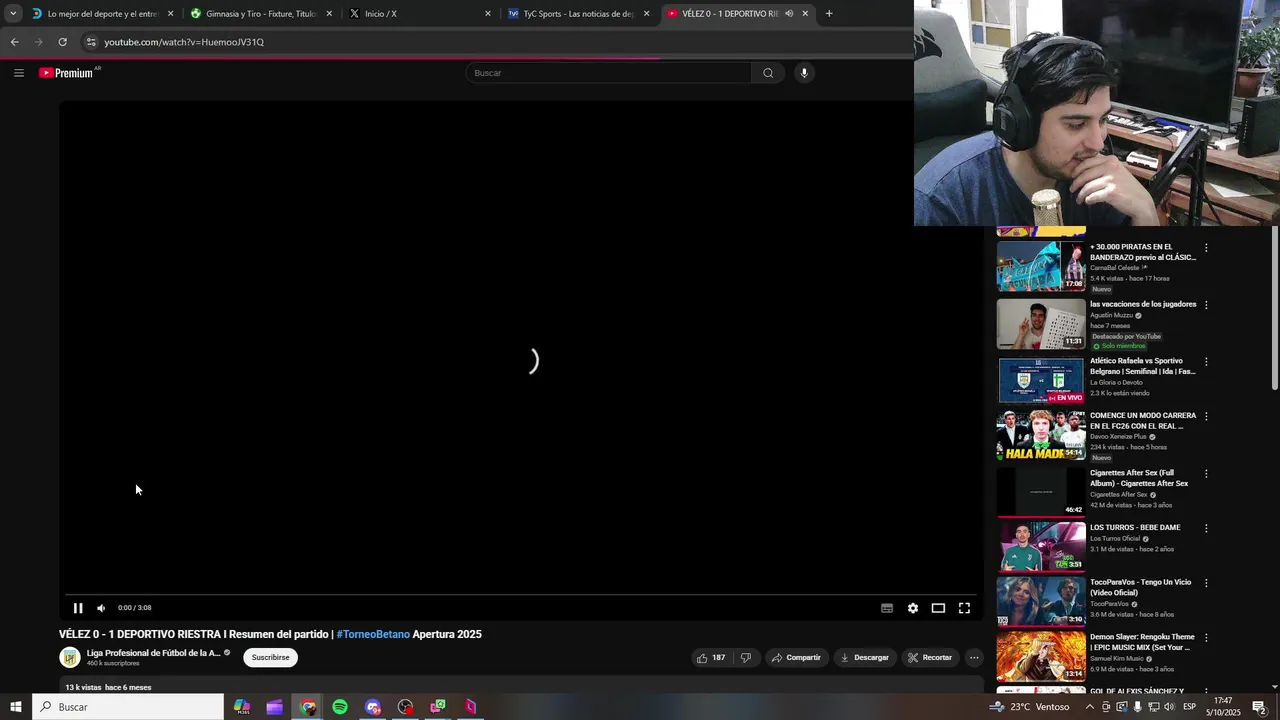The width and height of the screenshot is (1280, 720).
Task: Open Demon Slayer Rengoku Theme thumbnail
Action: [1041, 655]
